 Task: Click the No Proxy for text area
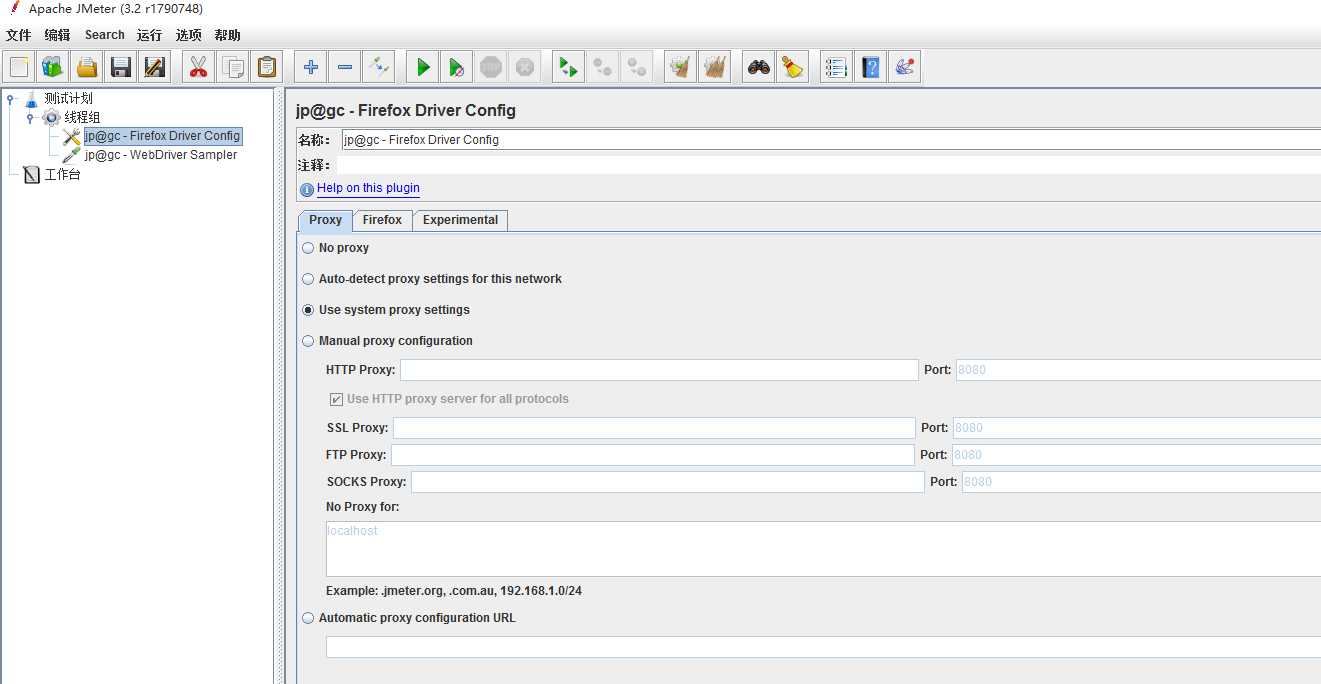click(x=823, y=549)
